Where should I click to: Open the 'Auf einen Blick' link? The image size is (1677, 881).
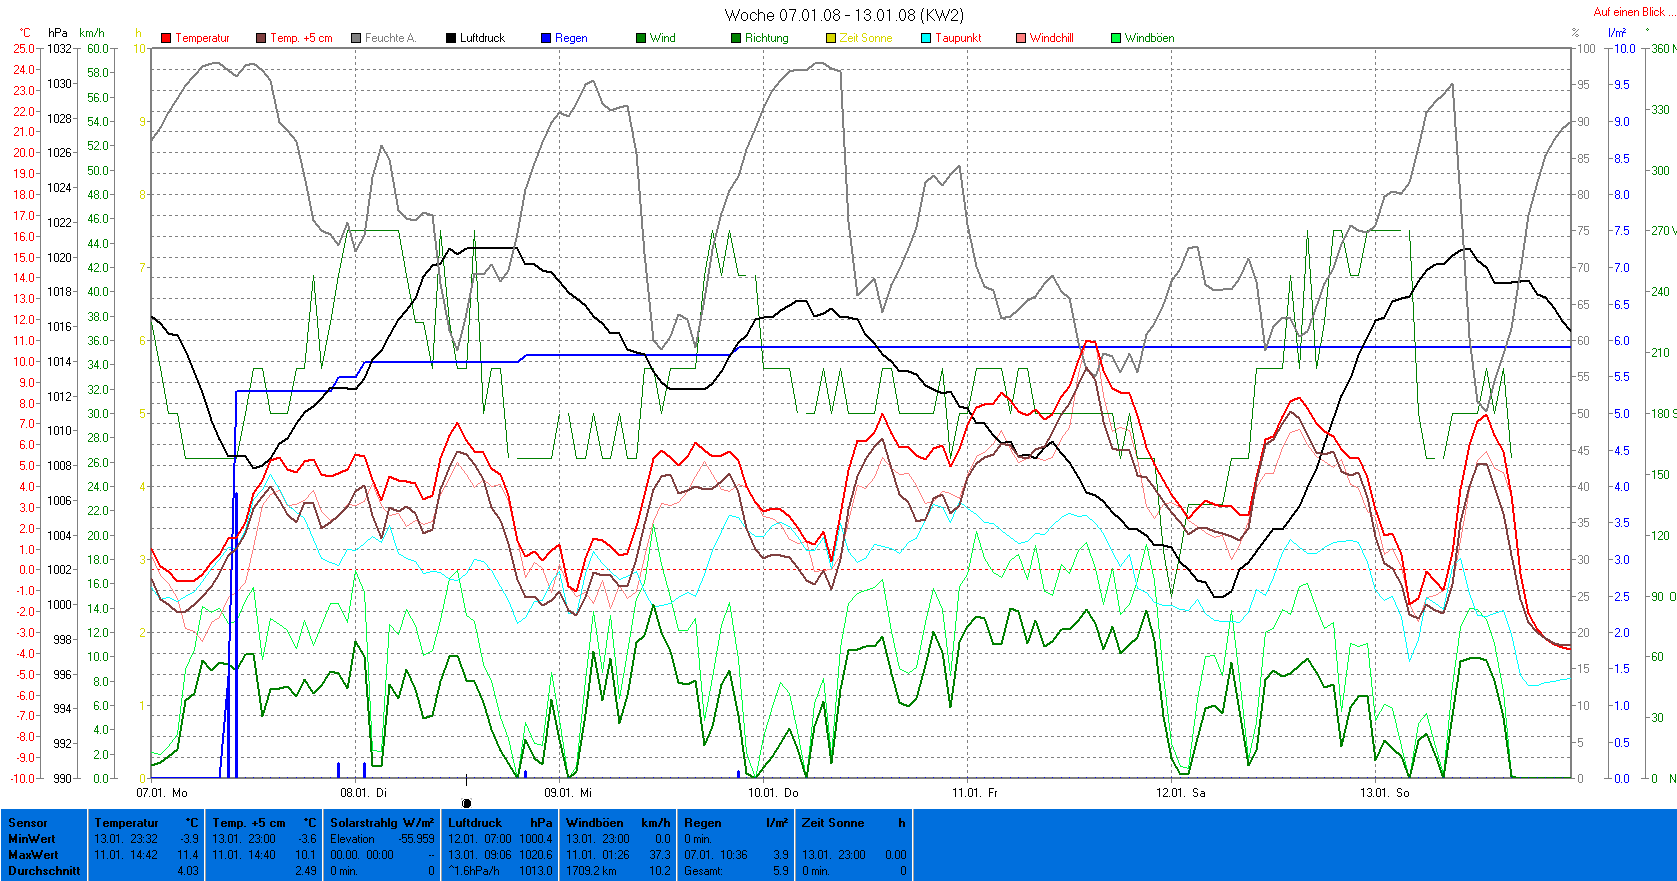1628,12
